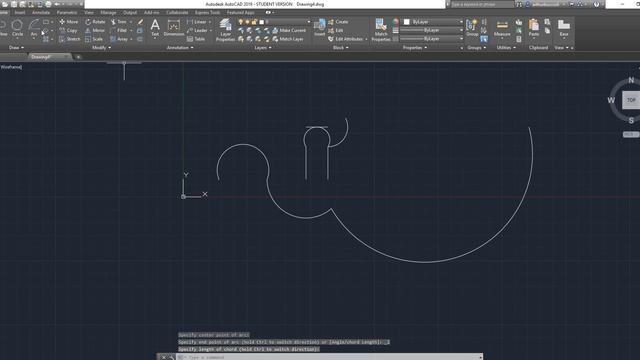Select the Rectangle draw tool
The height and width of the screenshot is (360, 640).
[46, 22]
